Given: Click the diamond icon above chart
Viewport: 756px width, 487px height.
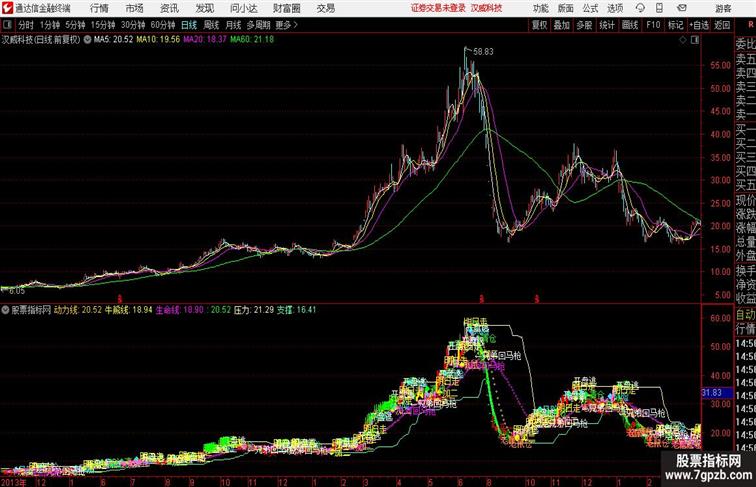Looking at the screenshot, I should tap(683, 40).
